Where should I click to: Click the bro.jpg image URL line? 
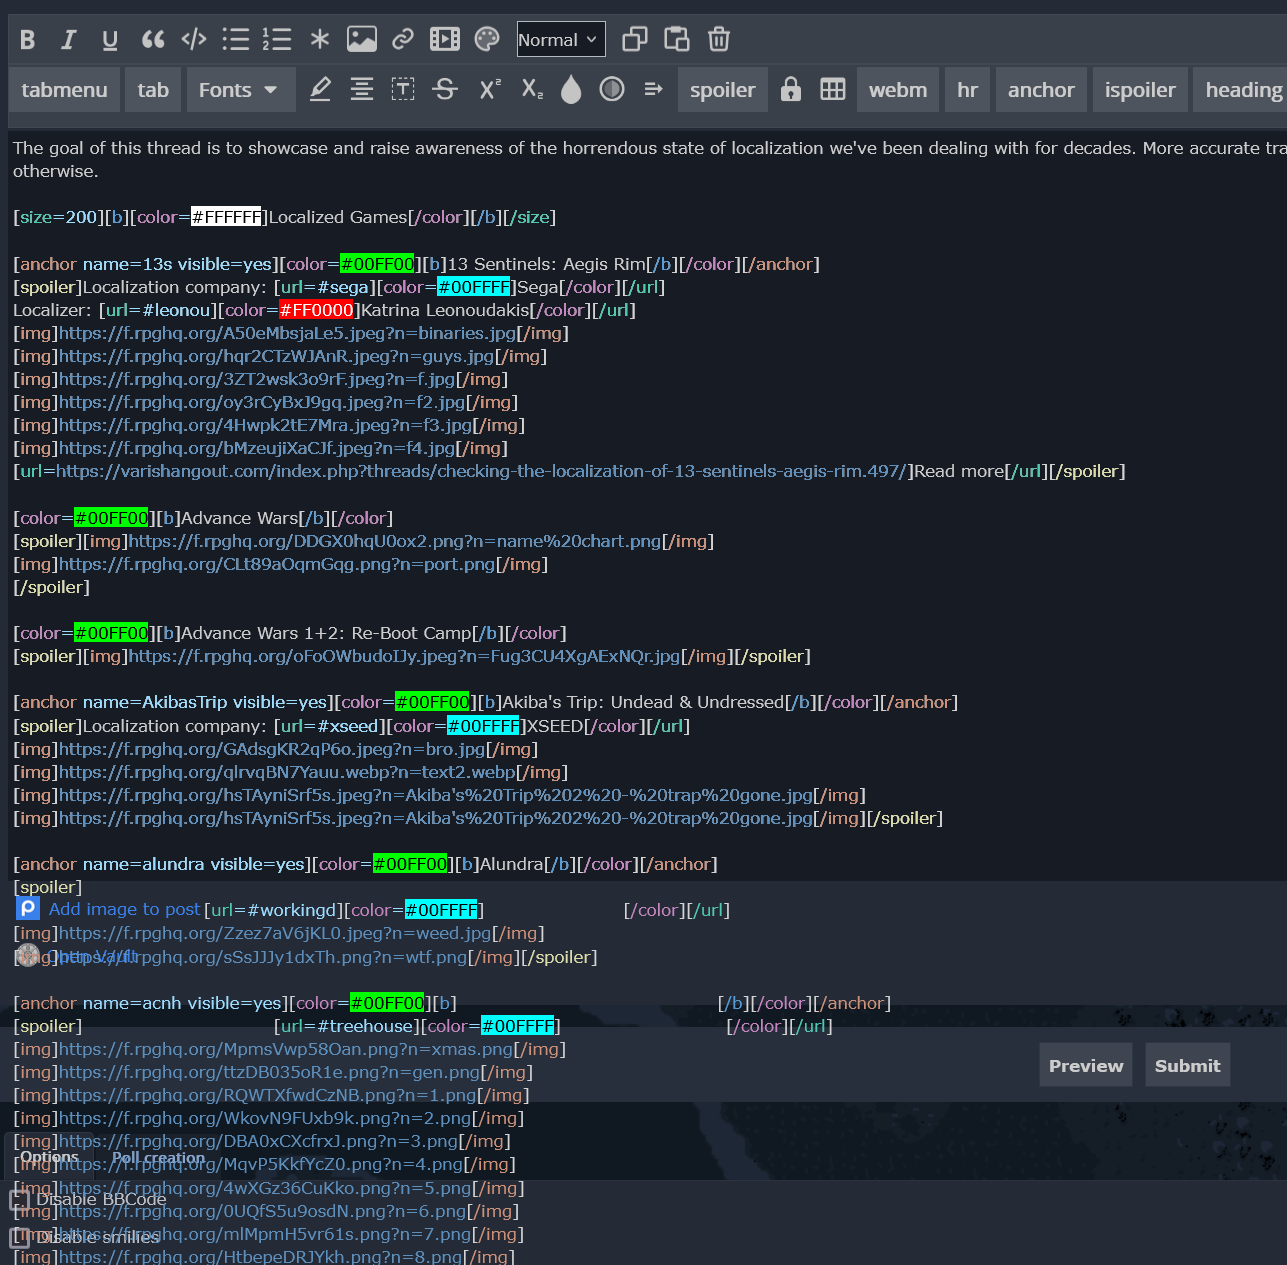point(276,749)
